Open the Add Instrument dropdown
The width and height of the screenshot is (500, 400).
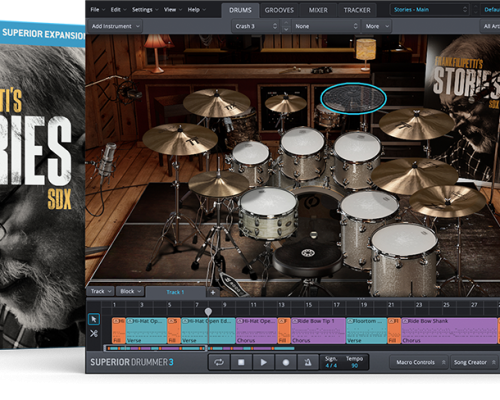115,26
